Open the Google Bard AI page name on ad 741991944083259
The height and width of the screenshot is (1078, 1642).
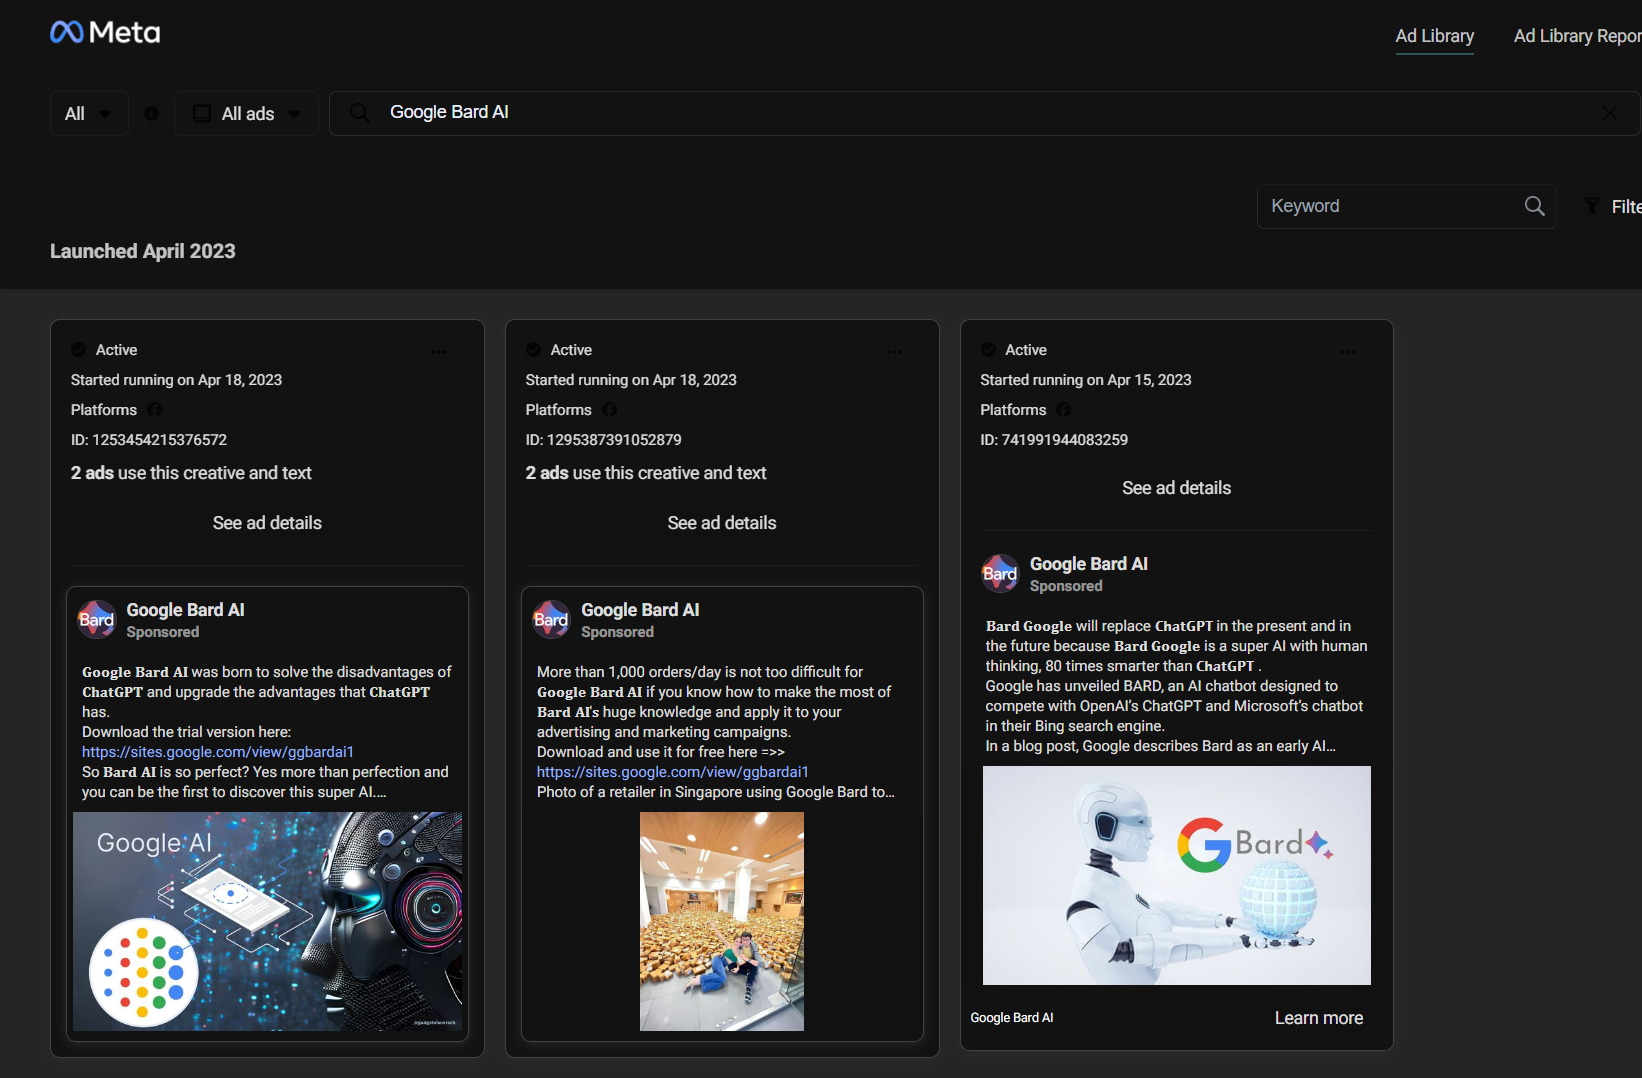(1089, 564)
